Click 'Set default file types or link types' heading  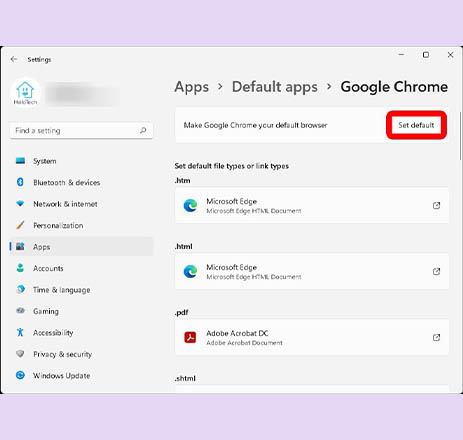232,166
